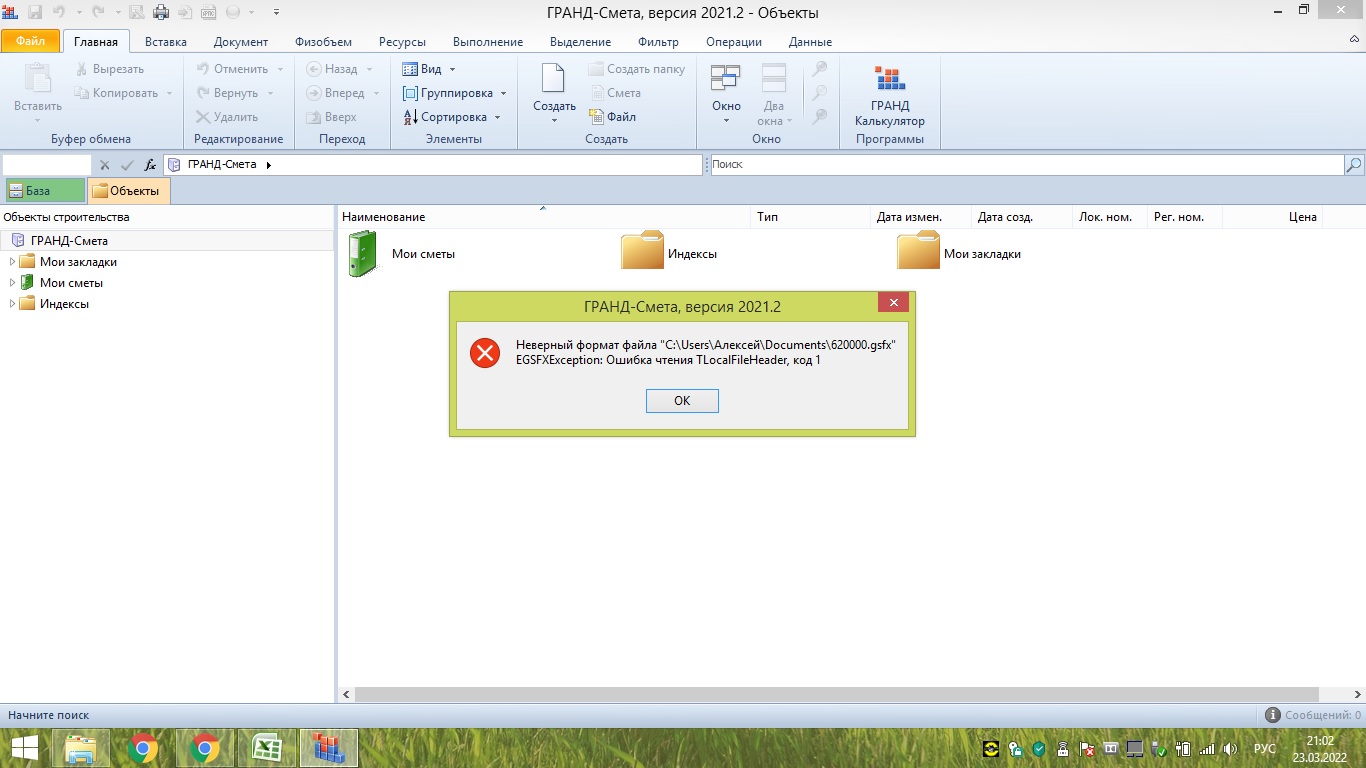Click the ГРАНД-Смета address path breadcrumb
Screen dimensions: 1366x768
tap(222, 165)
